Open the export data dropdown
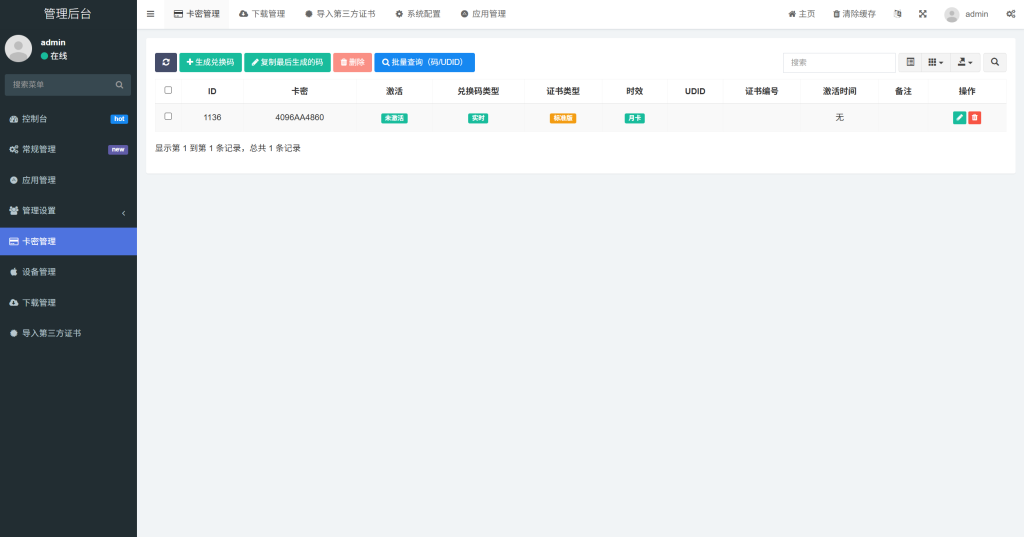This screenshot has width=1024, height=537. (x=965, y=62)
